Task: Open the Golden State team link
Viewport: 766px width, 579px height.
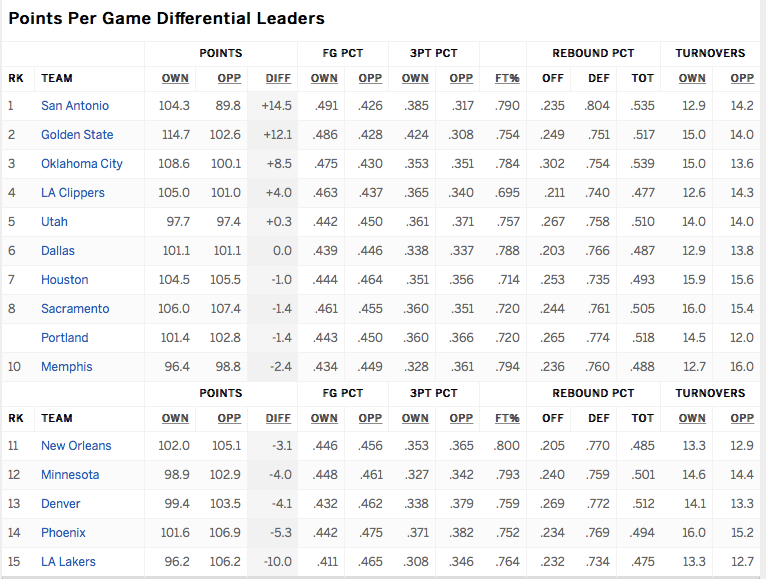Action: click(77, 135)
